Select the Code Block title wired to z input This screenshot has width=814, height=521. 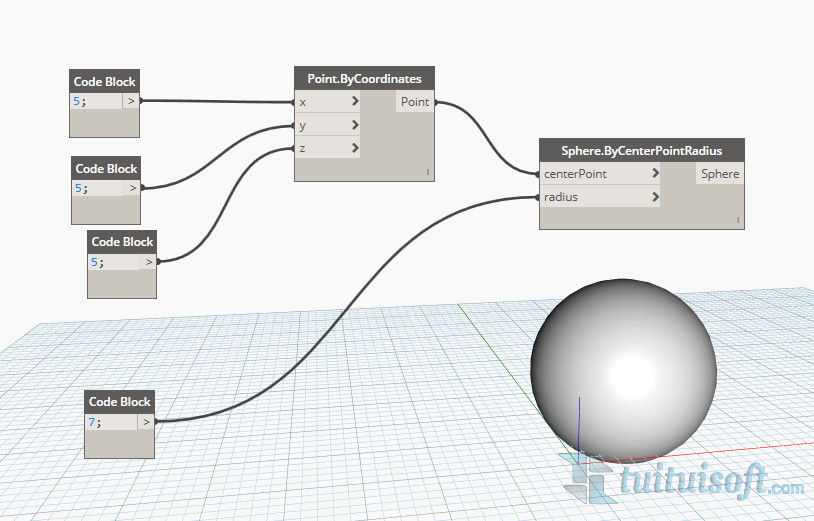[122, 241]
